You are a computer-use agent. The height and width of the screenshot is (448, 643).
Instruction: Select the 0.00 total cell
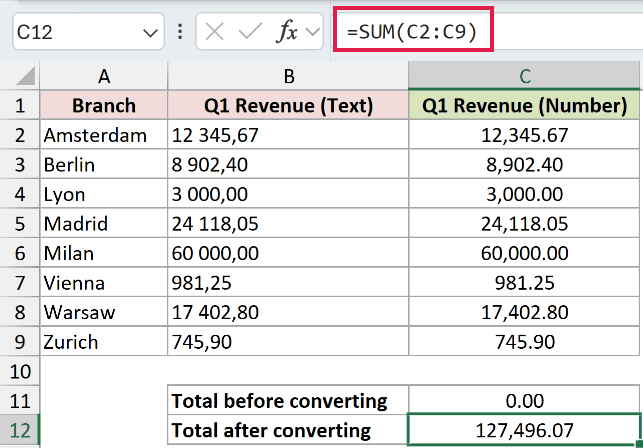(524, 401)
